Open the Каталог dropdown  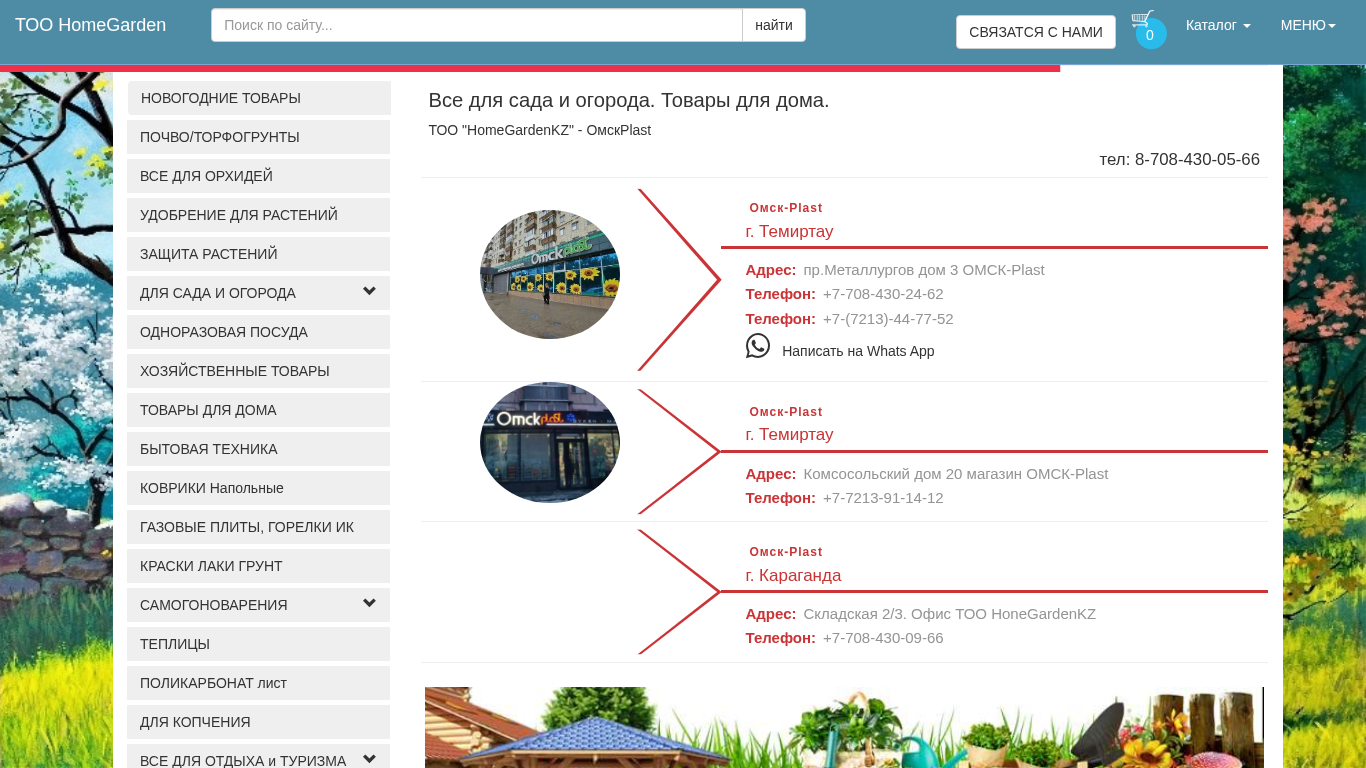click(1218, 25)
